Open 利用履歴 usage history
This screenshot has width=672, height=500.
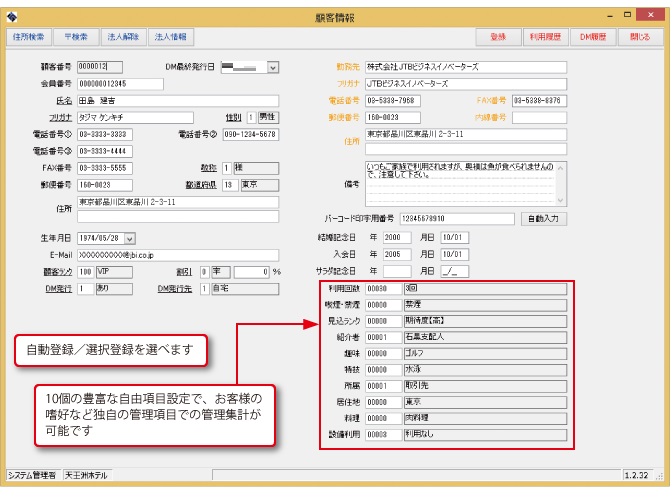pos(545,37)
